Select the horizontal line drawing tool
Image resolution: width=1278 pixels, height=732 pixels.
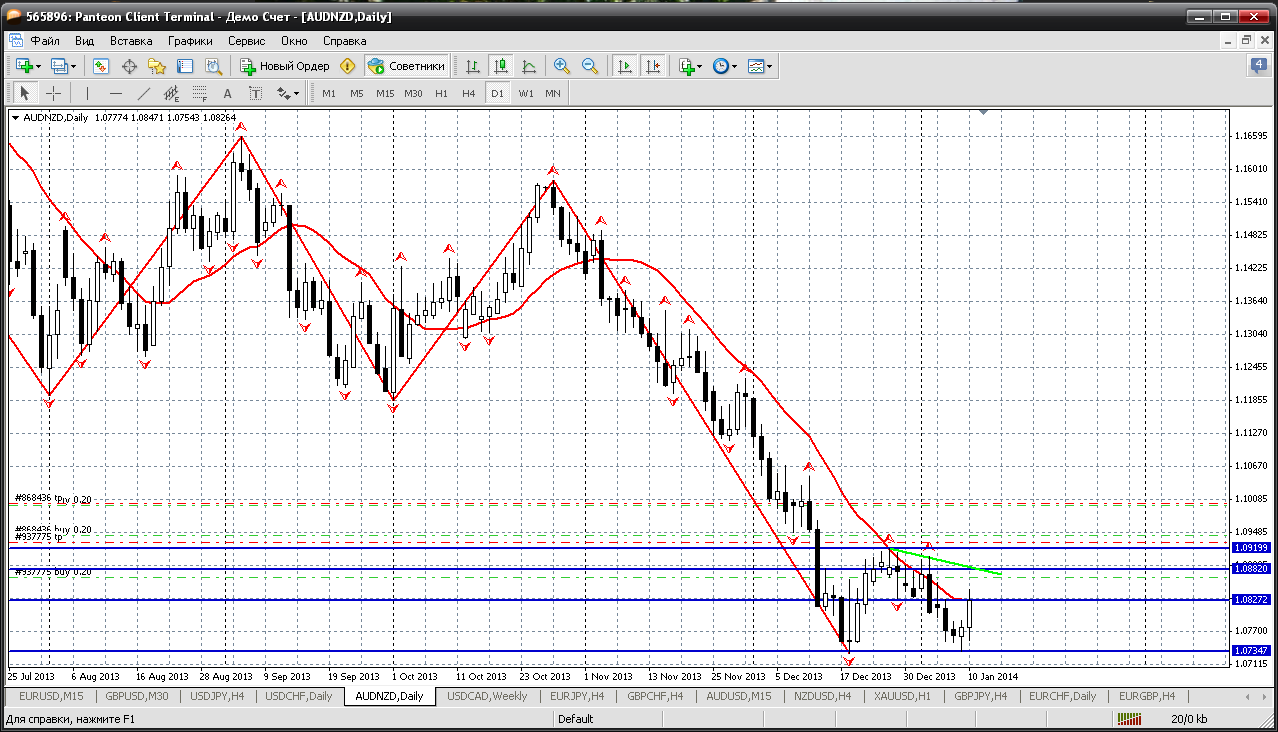click(116, 93)
